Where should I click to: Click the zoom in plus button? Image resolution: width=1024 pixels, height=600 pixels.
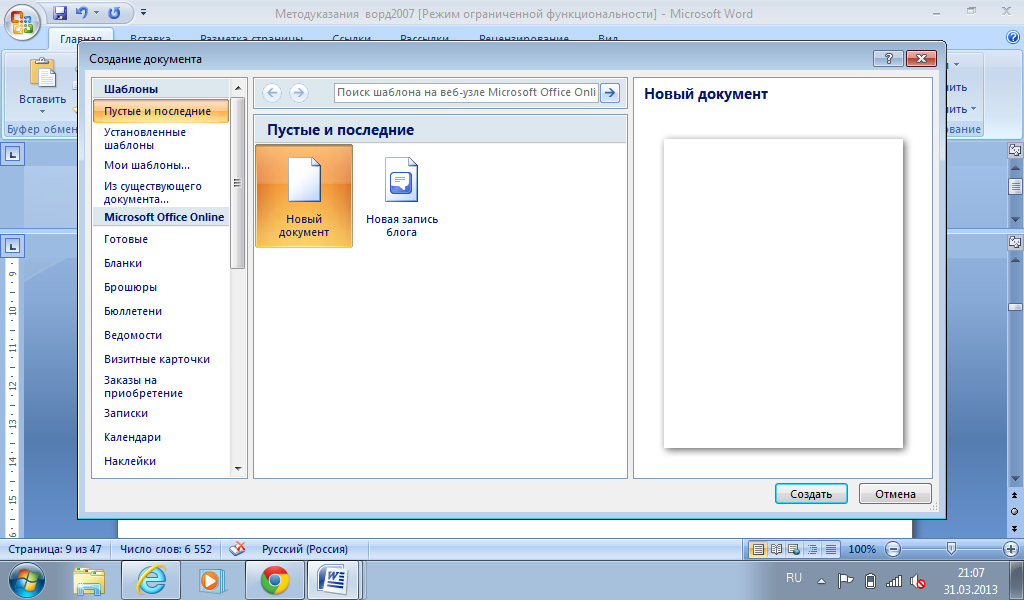pos(1011,549)
